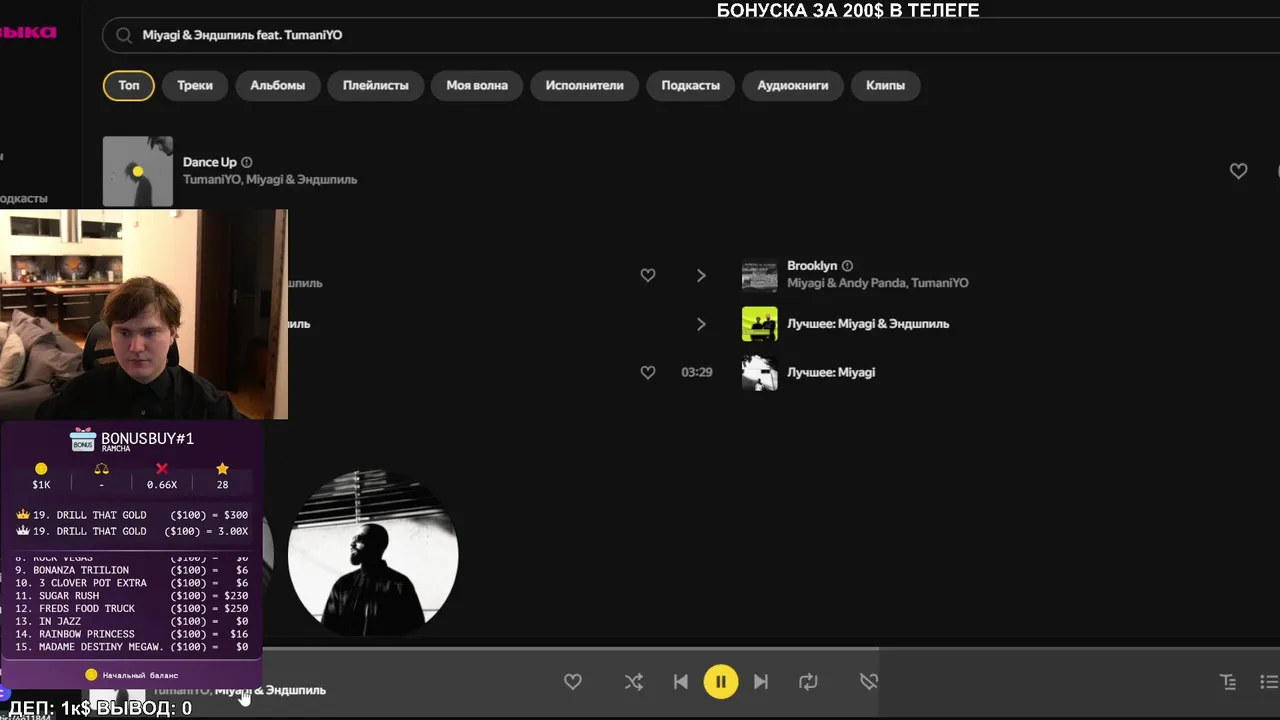Click the Подкасты sidebar item

pyautogui.click(x=23, y=199)
